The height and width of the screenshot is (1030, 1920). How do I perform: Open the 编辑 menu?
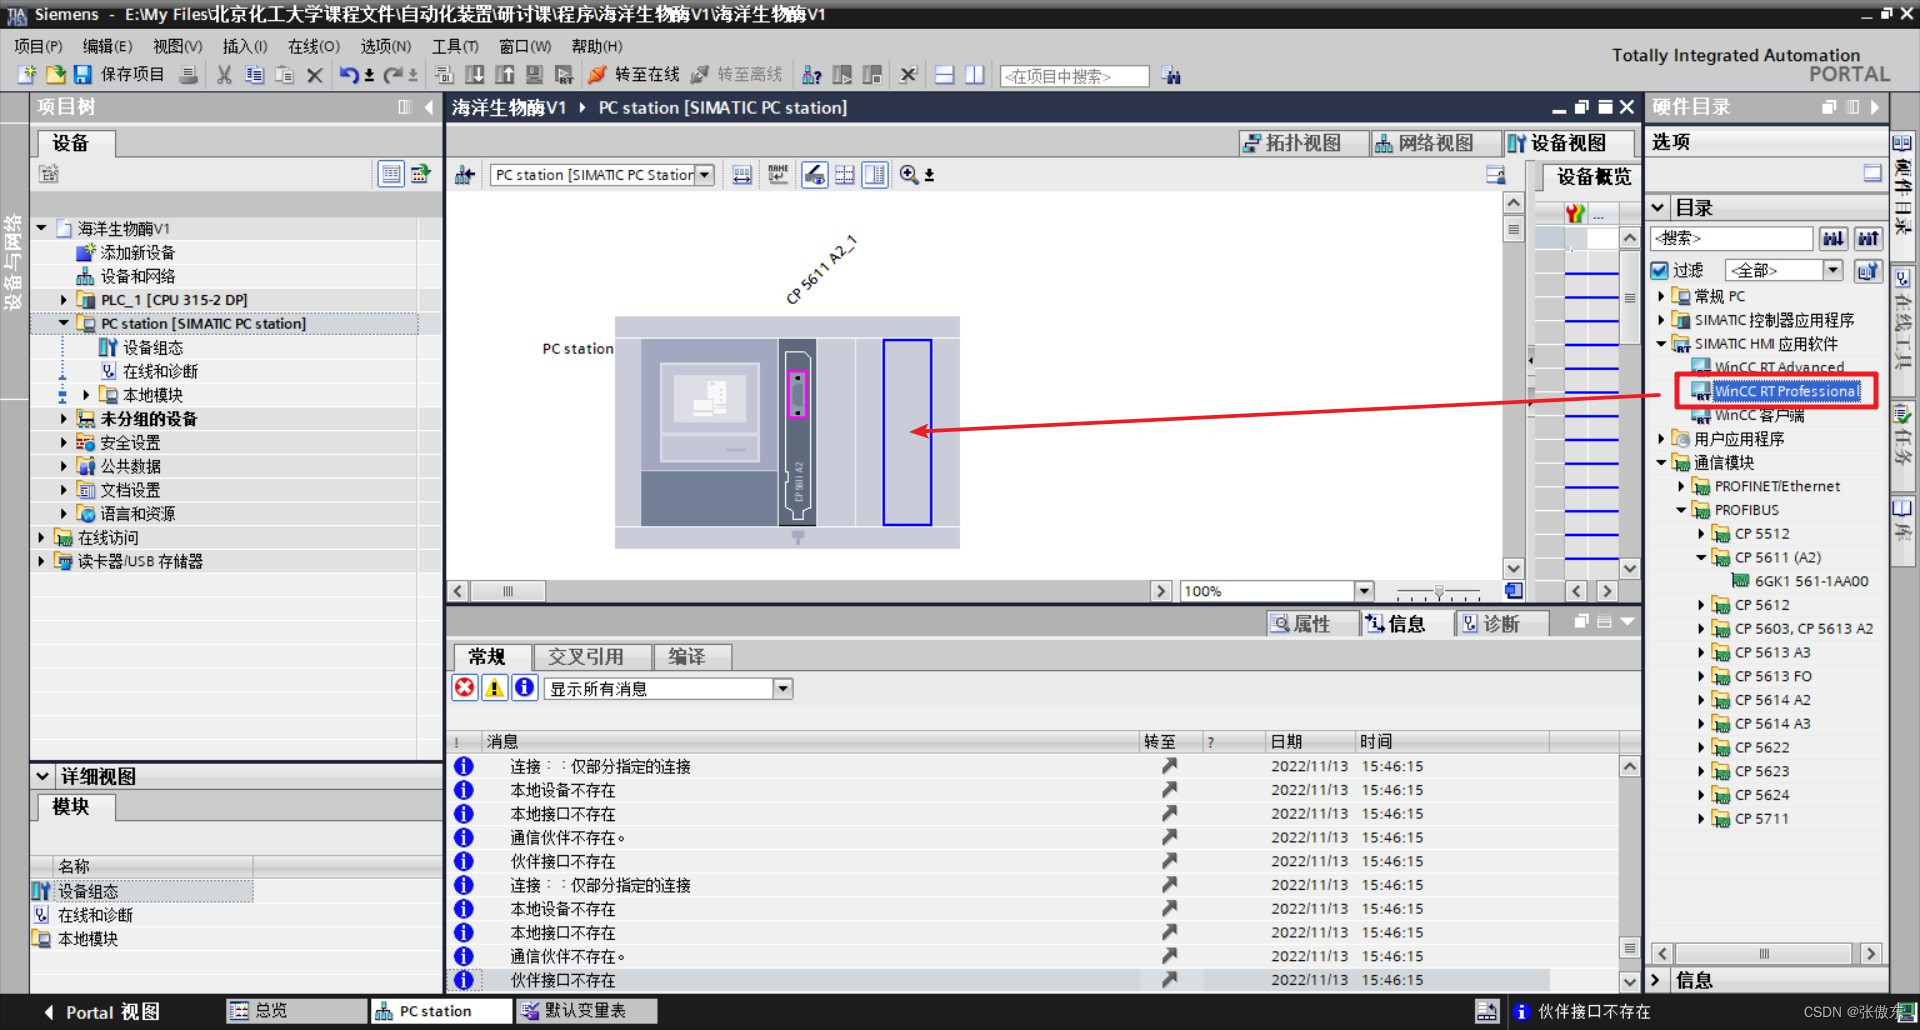point(107,46)
